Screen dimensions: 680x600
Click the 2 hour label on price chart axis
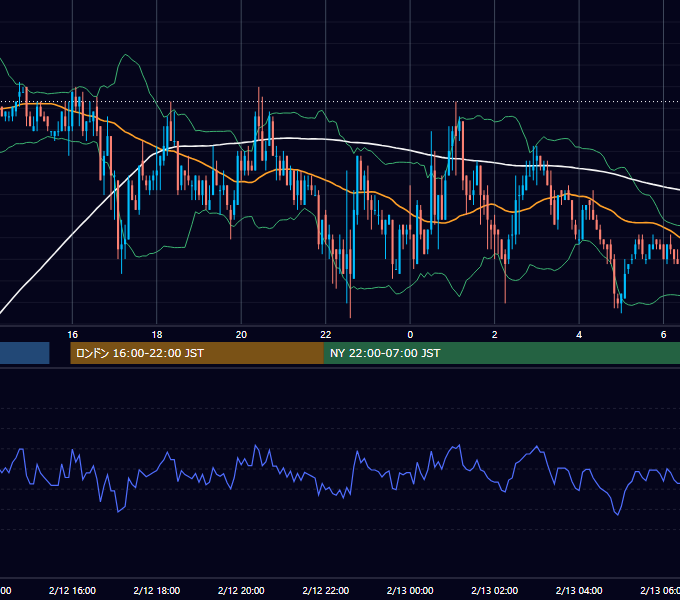[x=494, y=334]
